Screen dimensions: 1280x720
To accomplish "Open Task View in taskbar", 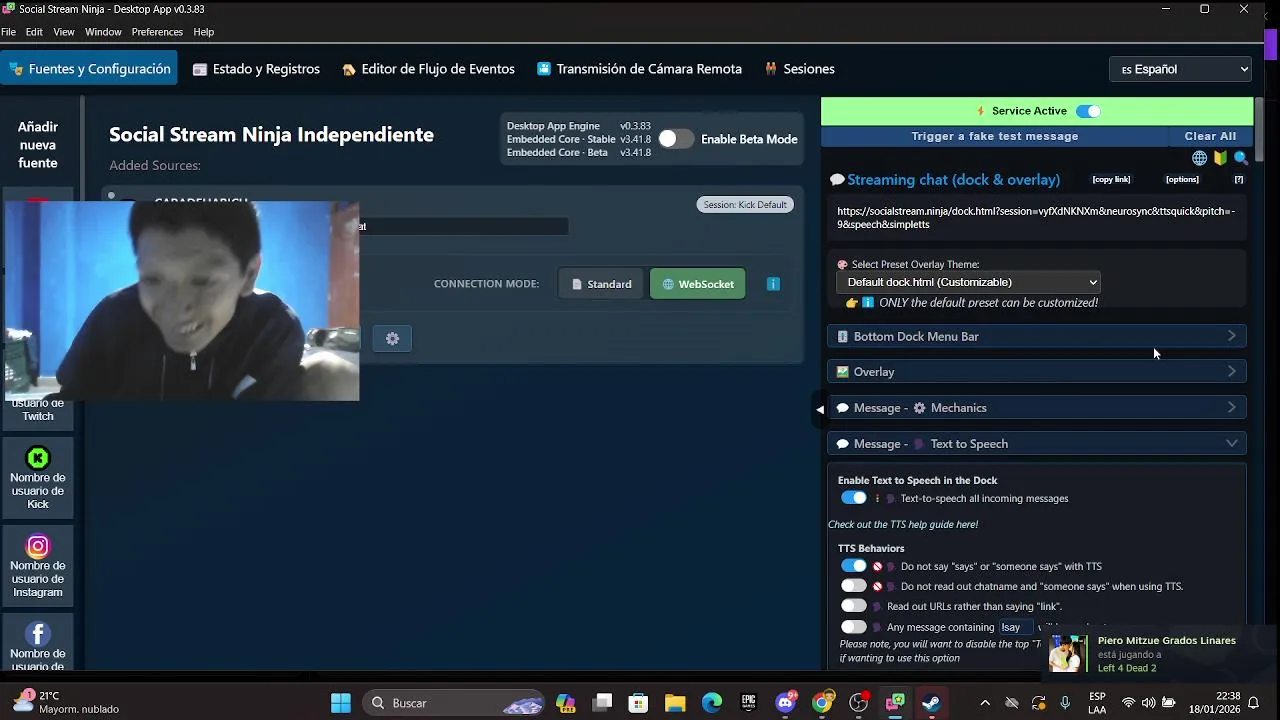I will (602, 703).
